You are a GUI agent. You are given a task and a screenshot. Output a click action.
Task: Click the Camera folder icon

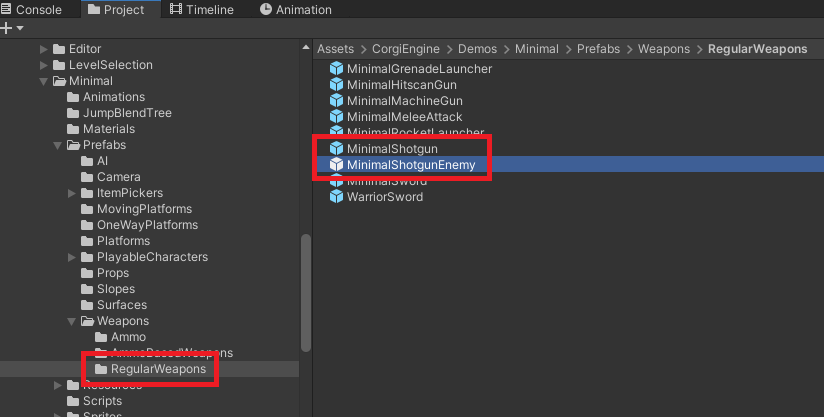87,178
